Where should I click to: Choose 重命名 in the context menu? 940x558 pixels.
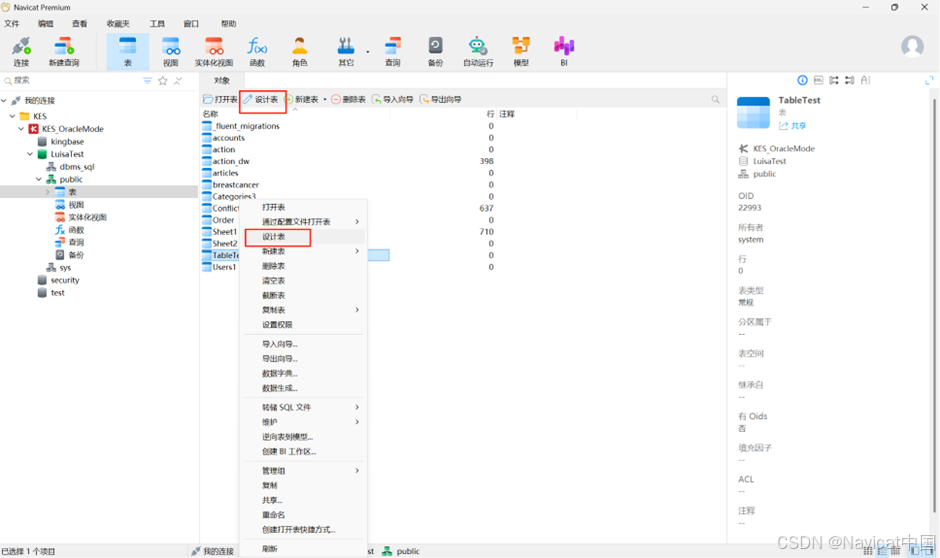click(x=303, y=515)
